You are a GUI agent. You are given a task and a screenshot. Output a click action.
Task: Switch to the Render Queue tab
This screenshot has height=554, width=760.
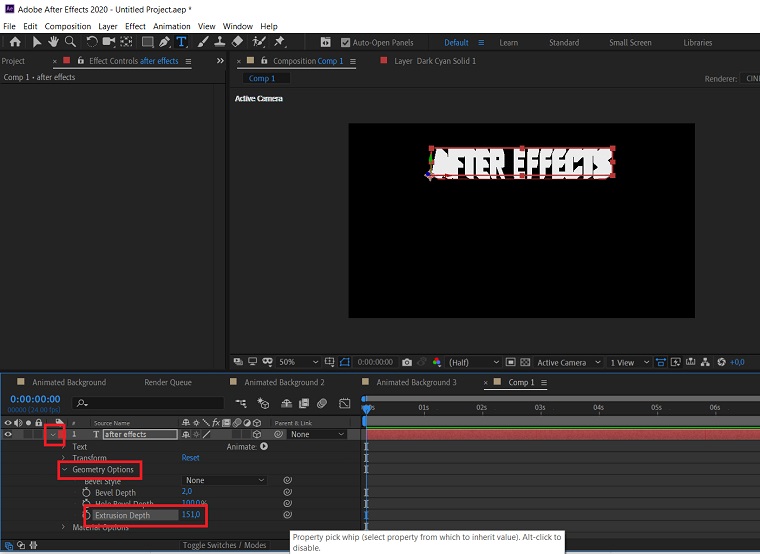pyautogui.click(x=167, y=382)
